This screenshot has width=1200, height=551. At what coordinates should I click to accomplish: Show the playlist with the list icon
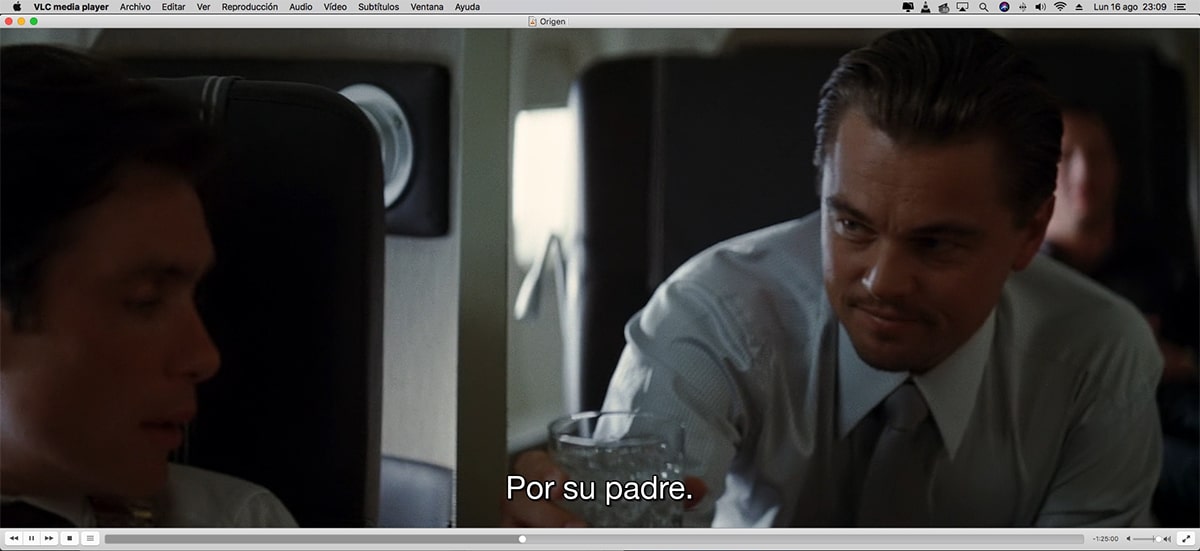pos(90,538)
